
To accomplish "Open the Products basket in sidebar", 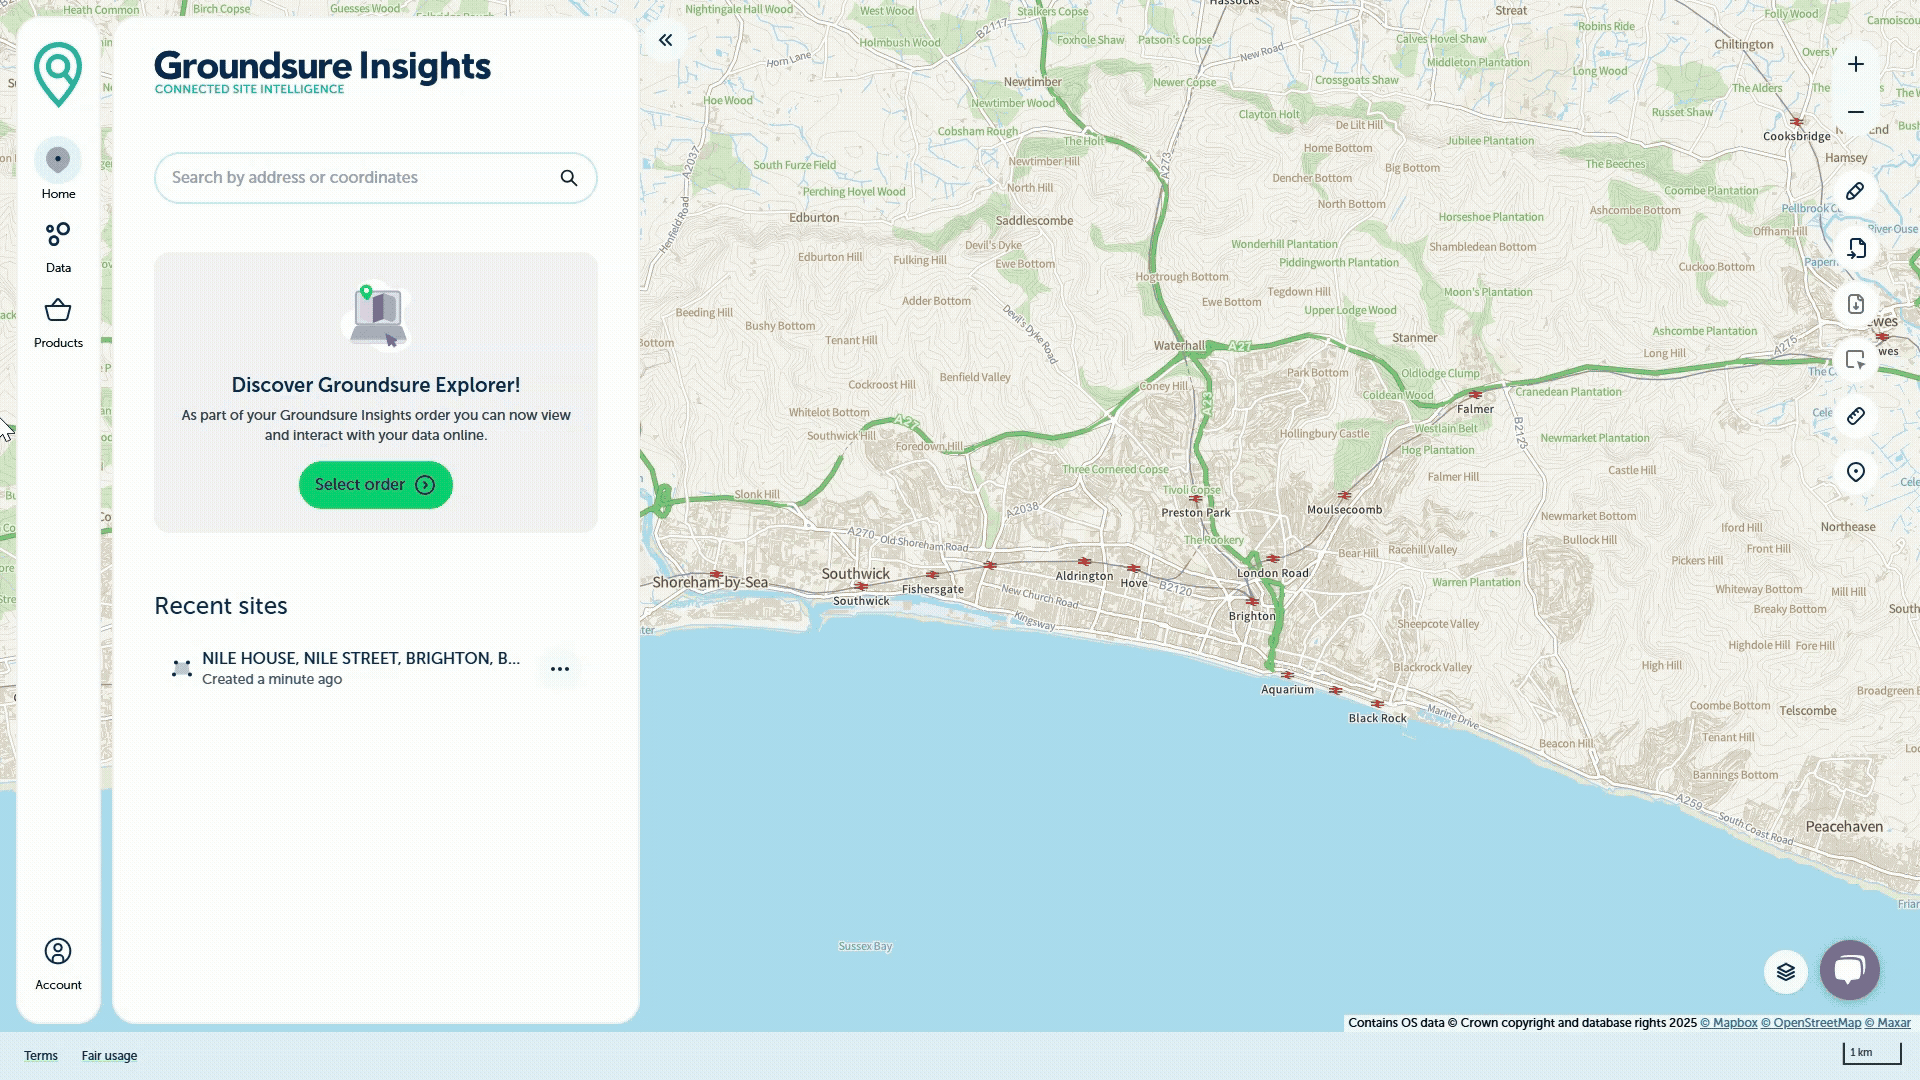I will 58,322.
